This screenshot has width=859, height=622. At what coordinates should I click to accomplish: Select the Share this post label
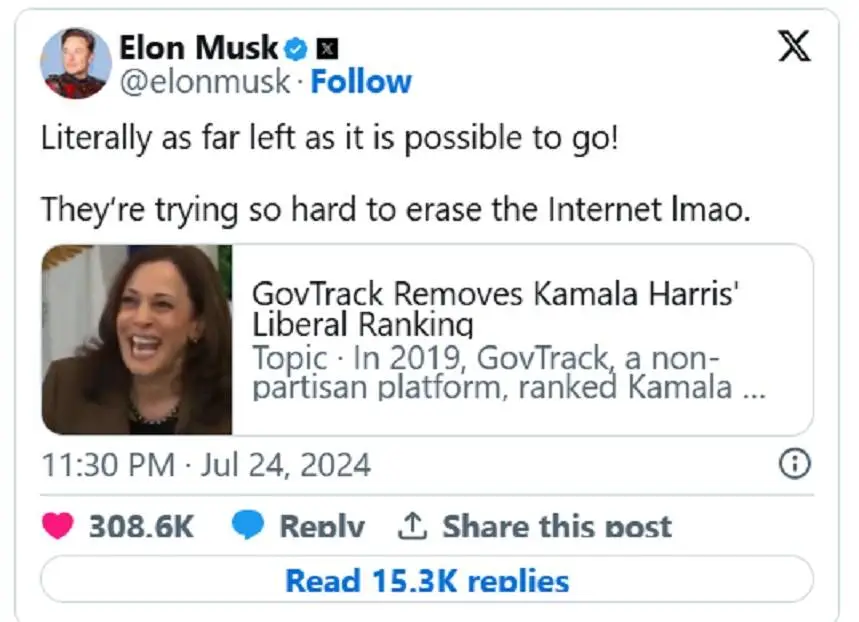(557, 526)
